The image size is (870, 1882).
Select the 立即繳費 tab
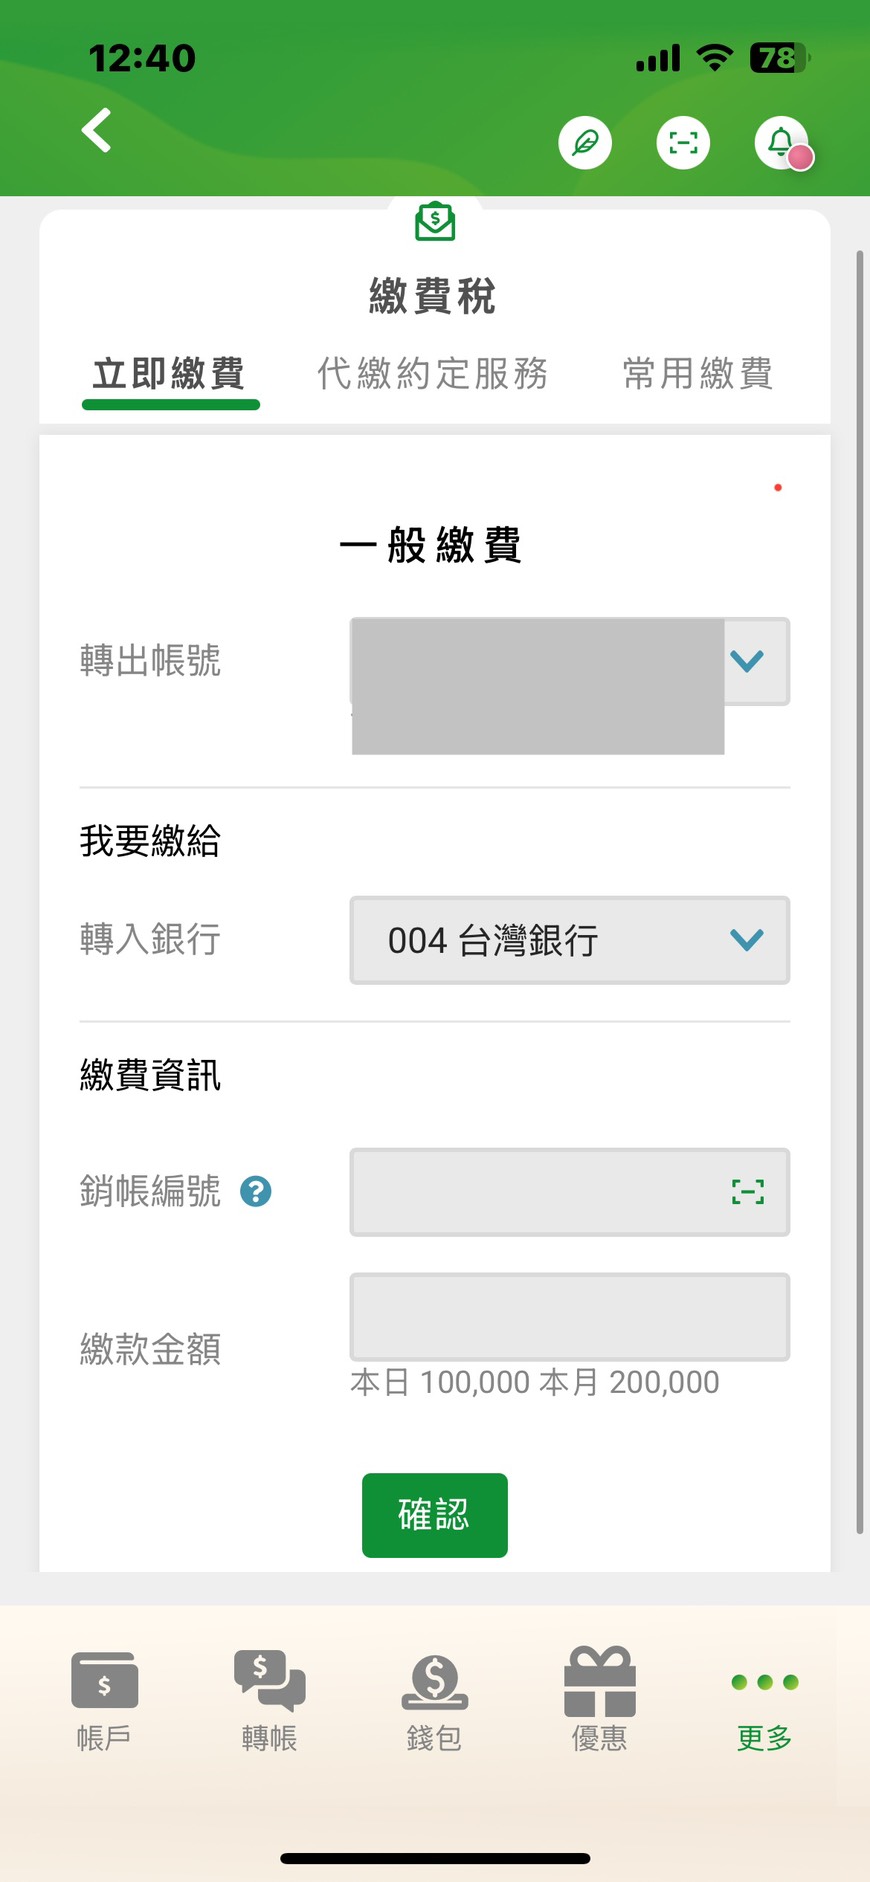pos(169,375)
